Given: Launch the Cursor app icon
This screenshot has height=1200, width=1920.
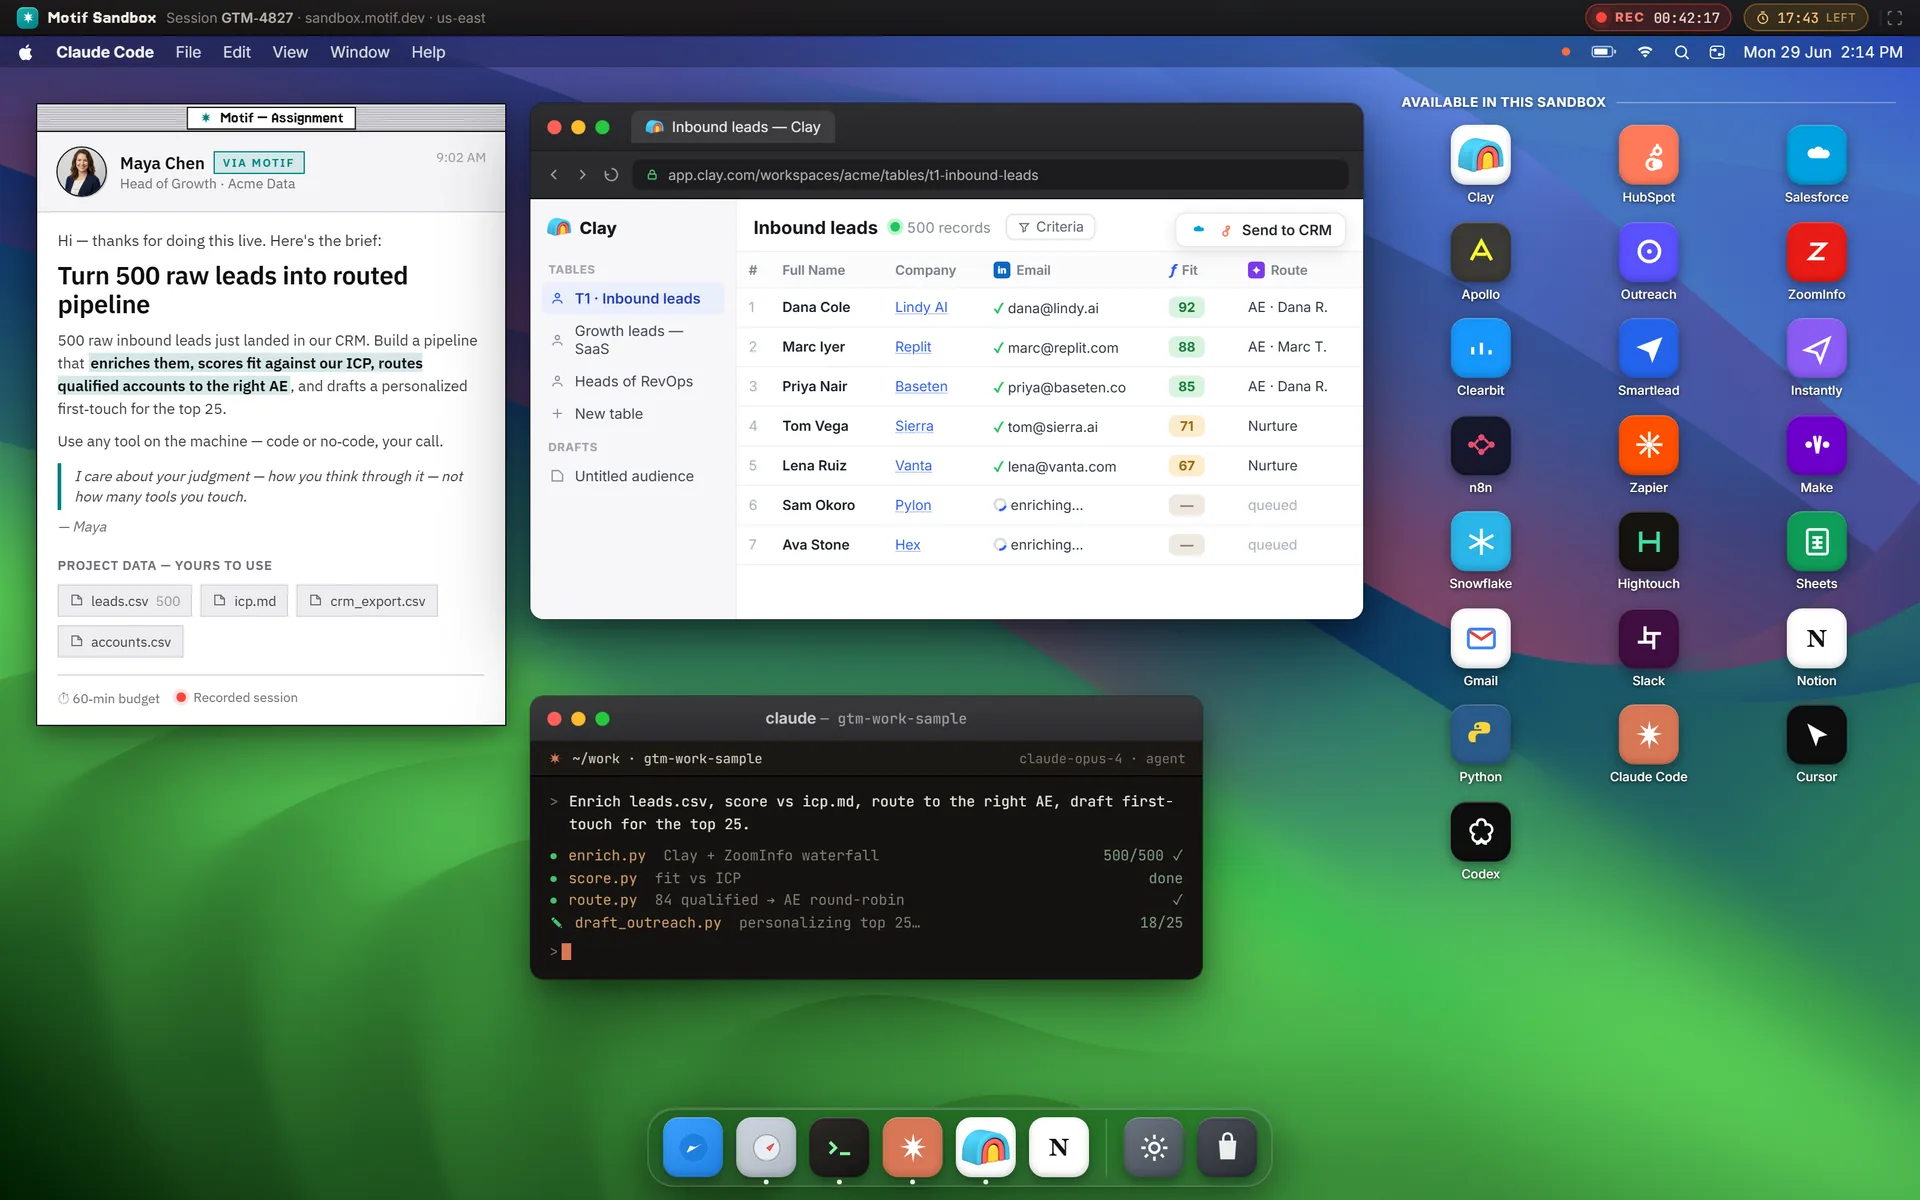Looking at the screenshot, I should (x=1816, y=734).
